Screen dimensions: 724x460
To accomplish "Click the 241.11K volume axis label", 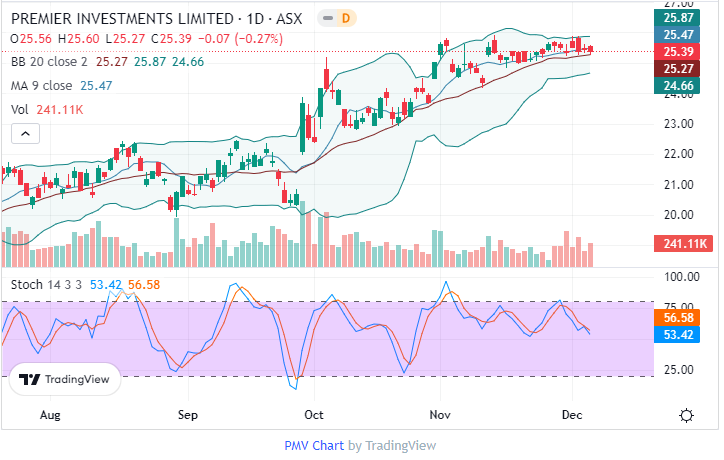I will (679, 243).
